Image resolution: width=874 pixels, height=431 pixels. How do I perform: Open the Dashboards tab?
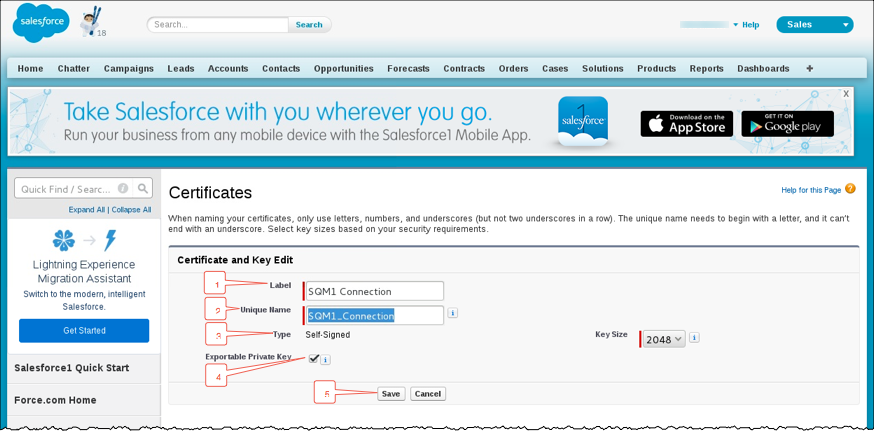(x=763, y=69)
